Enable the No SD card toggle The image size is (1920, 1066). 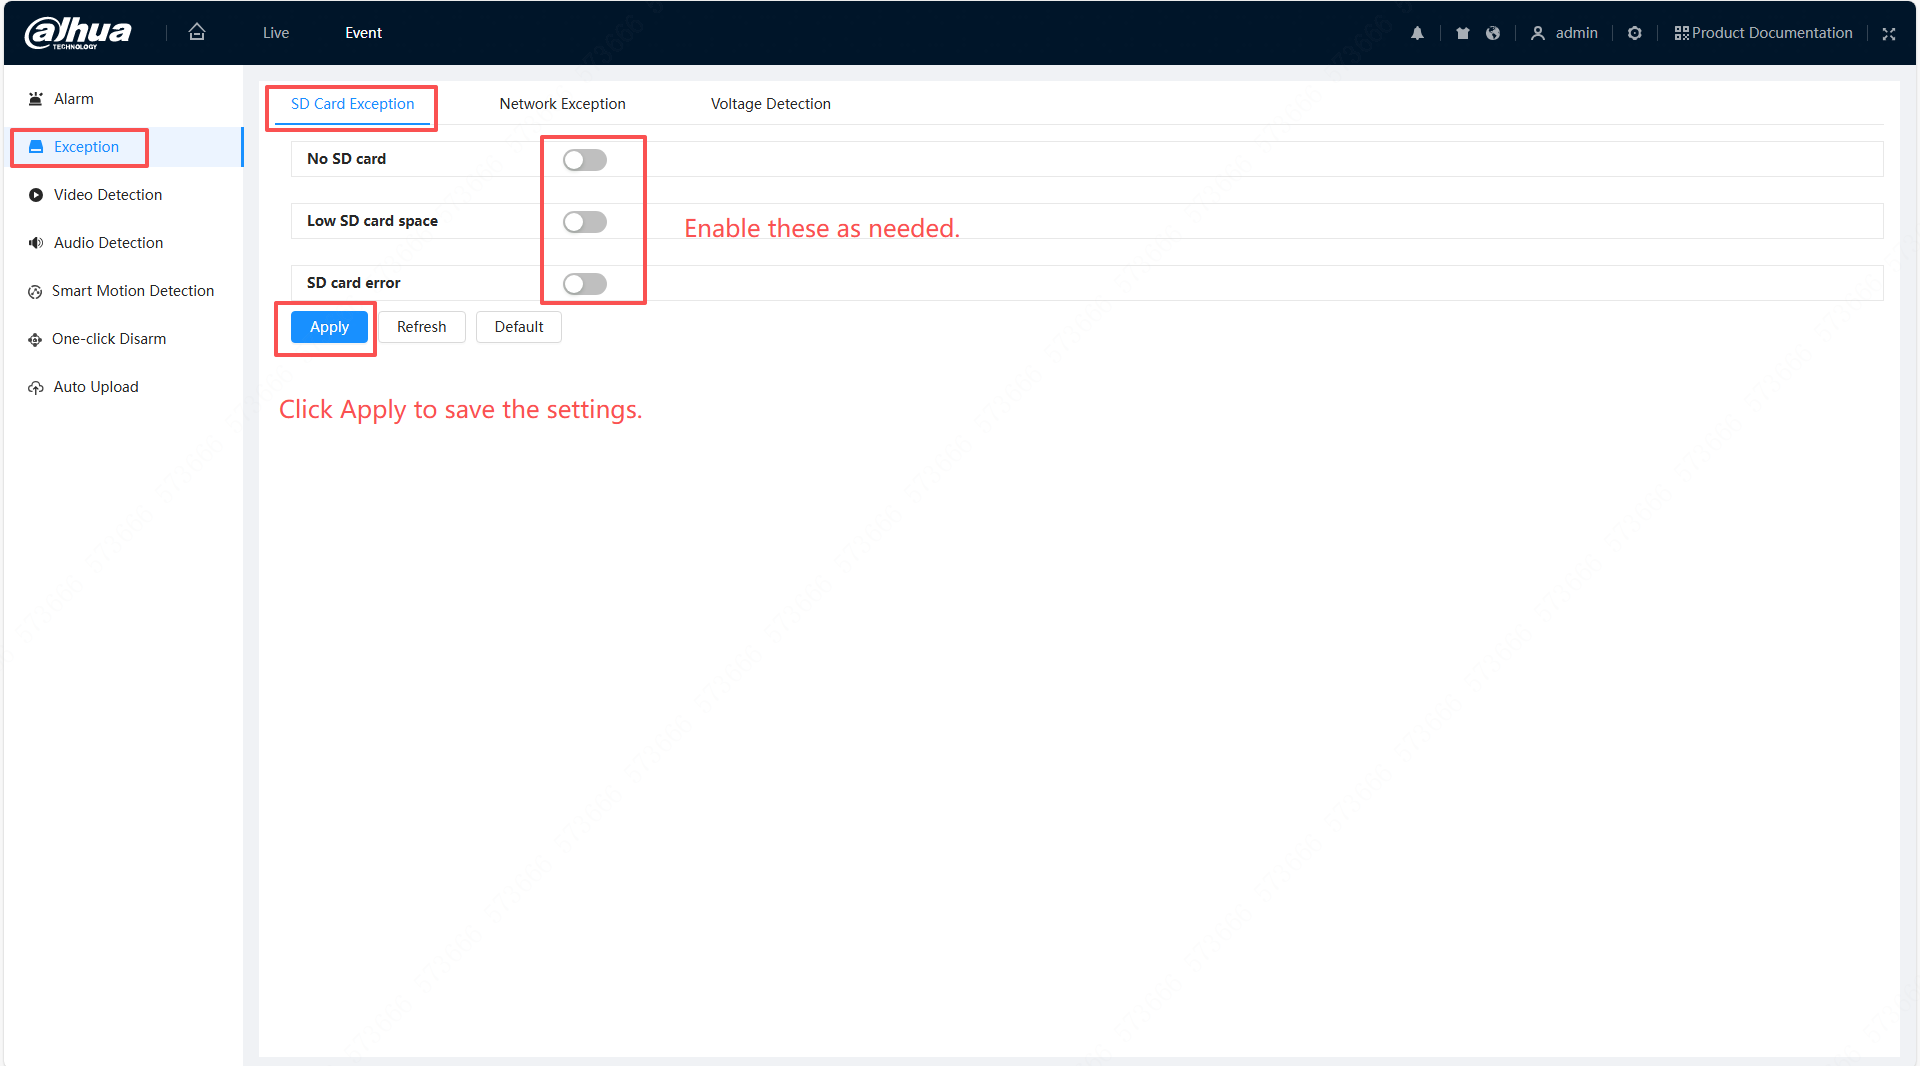pyautogui.click(x=585, y=160)
